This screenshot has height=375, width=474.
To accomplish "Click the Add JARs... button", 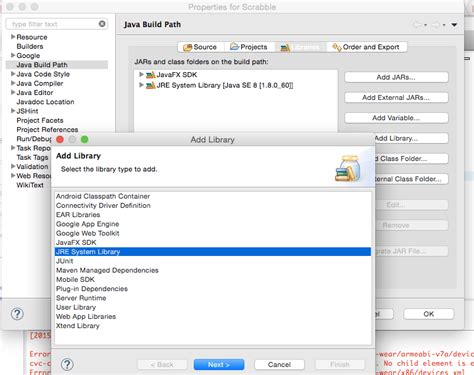I will [x=396, y=77].
